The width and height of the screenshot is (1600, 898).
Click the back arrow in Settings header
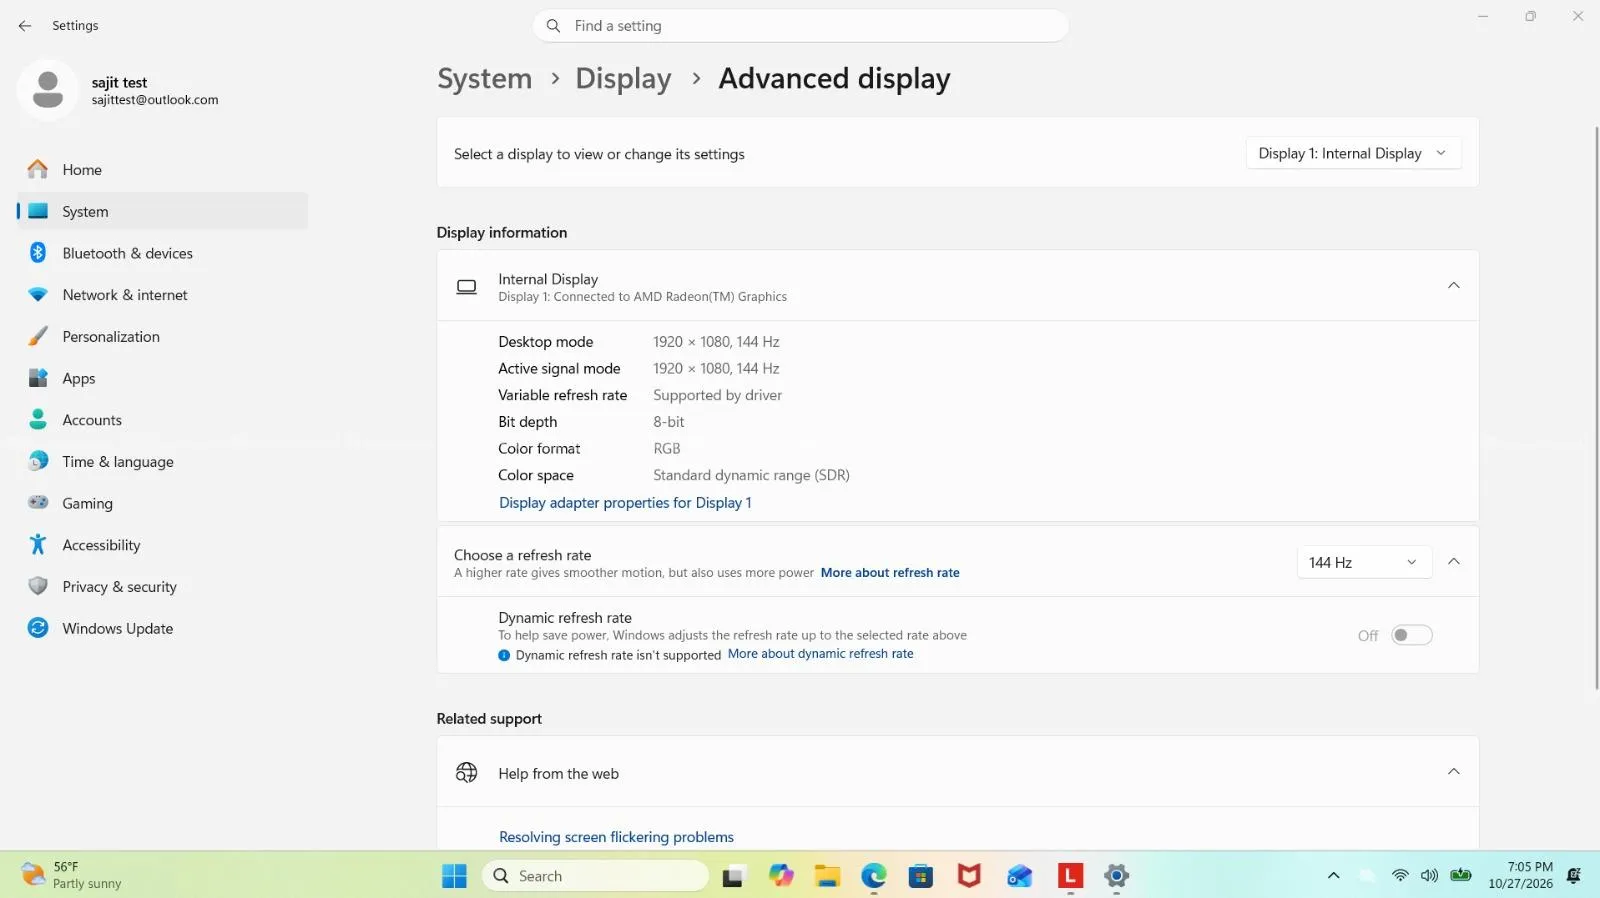click(x=25, y=26)
